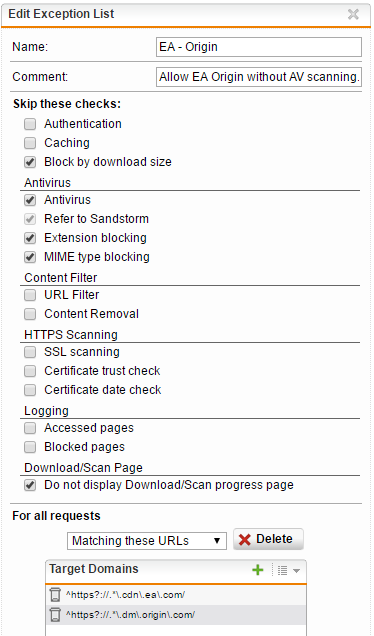Close the Edit Exception List dialog
Viewport: 374px width, 636px height.
353,14
